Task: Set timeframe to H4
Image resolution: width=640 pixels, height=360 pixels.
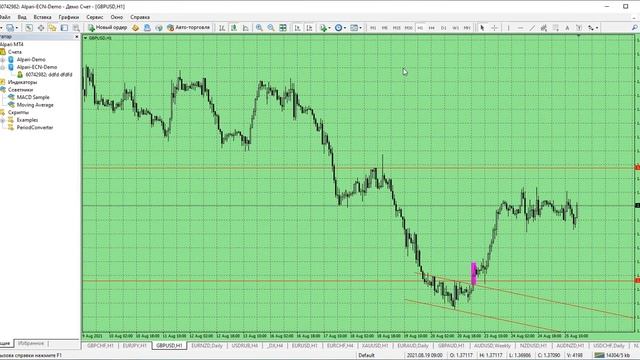Action: click(431, 28)
